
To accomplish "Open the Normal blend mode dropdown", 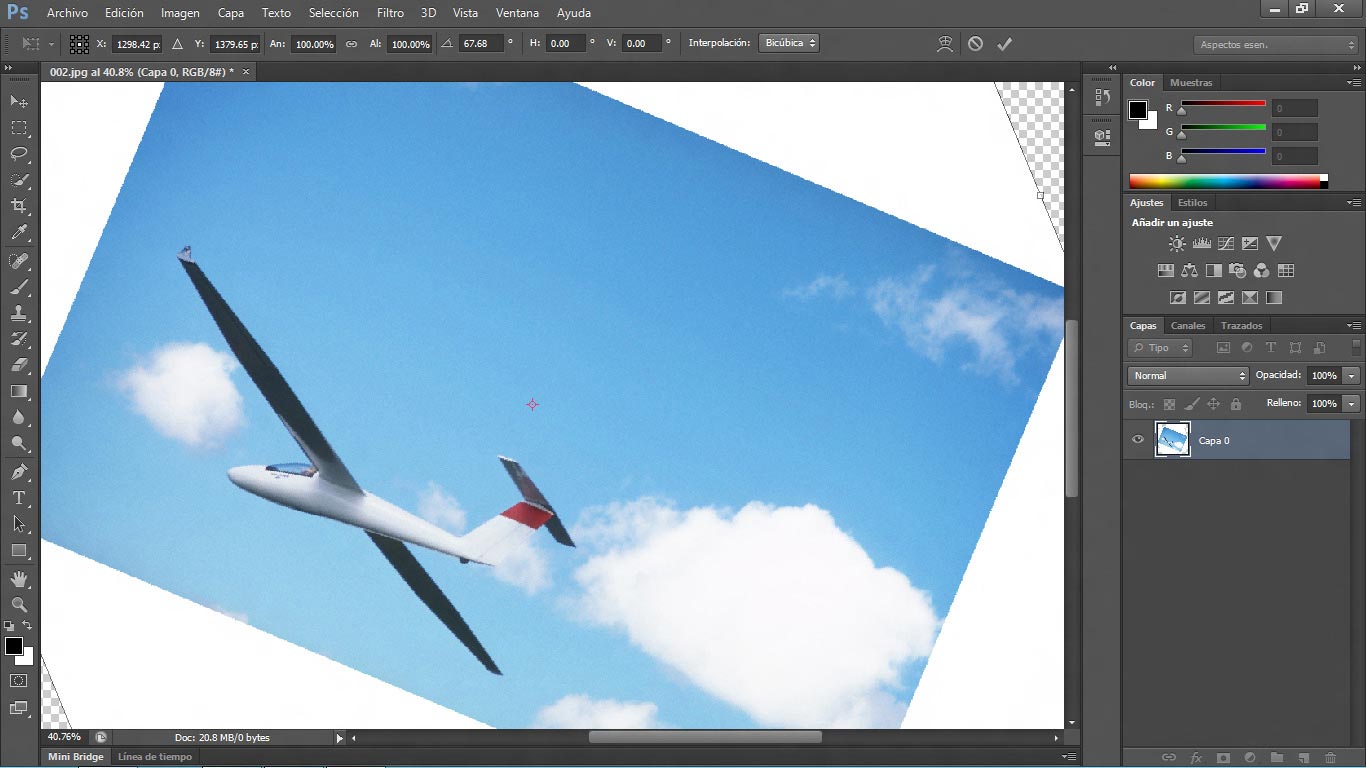I will pyautogui.click(x=1188, y=375).
